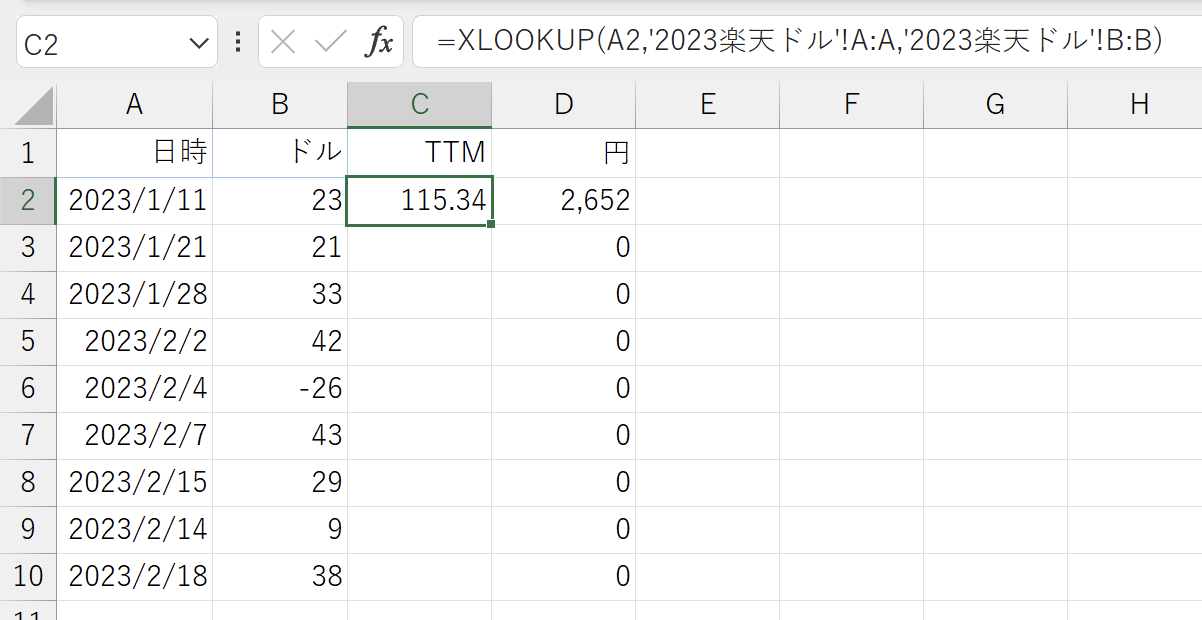Expand the Name Box dropdown arrow
Screen dimensions: 1202x620
(x=197, y=43)
